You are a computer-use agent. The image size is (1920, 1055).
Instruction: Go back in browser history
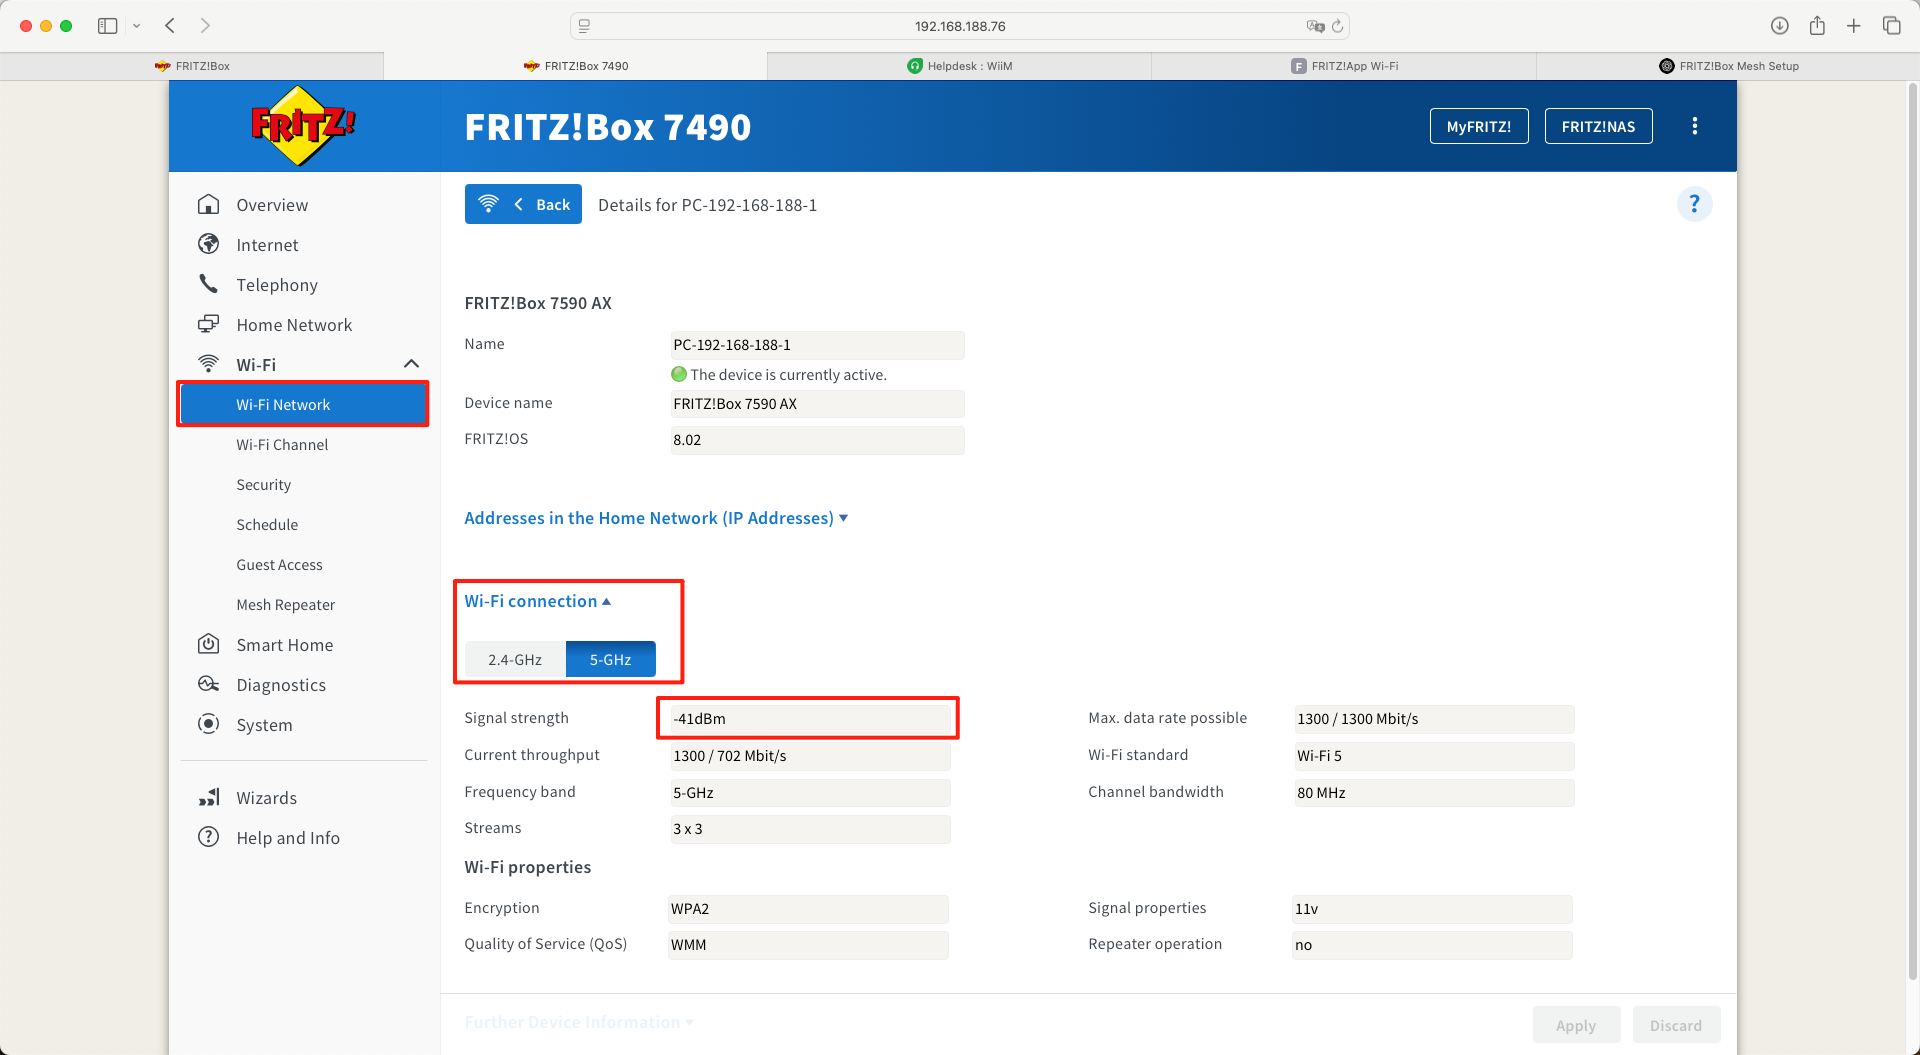tap(170, 26)
